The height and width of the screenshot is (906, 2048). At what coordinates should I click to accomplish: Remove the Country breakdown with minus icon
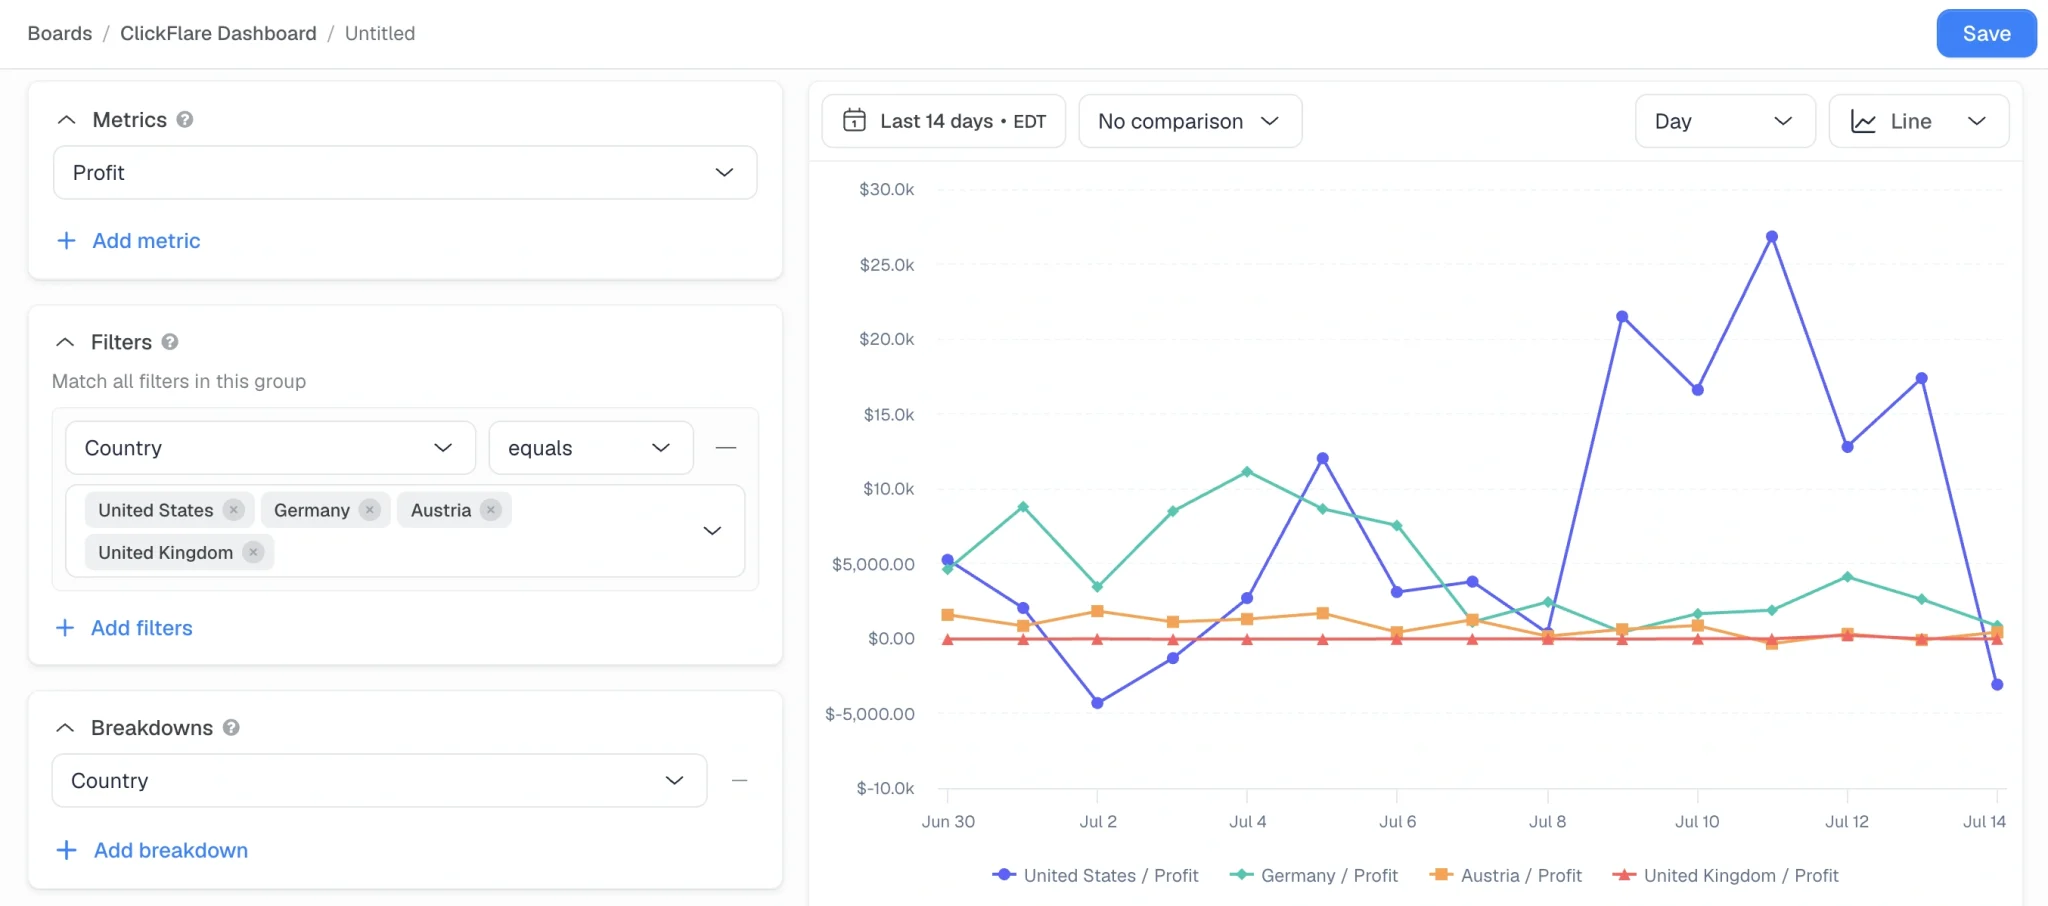click(740, 781)
